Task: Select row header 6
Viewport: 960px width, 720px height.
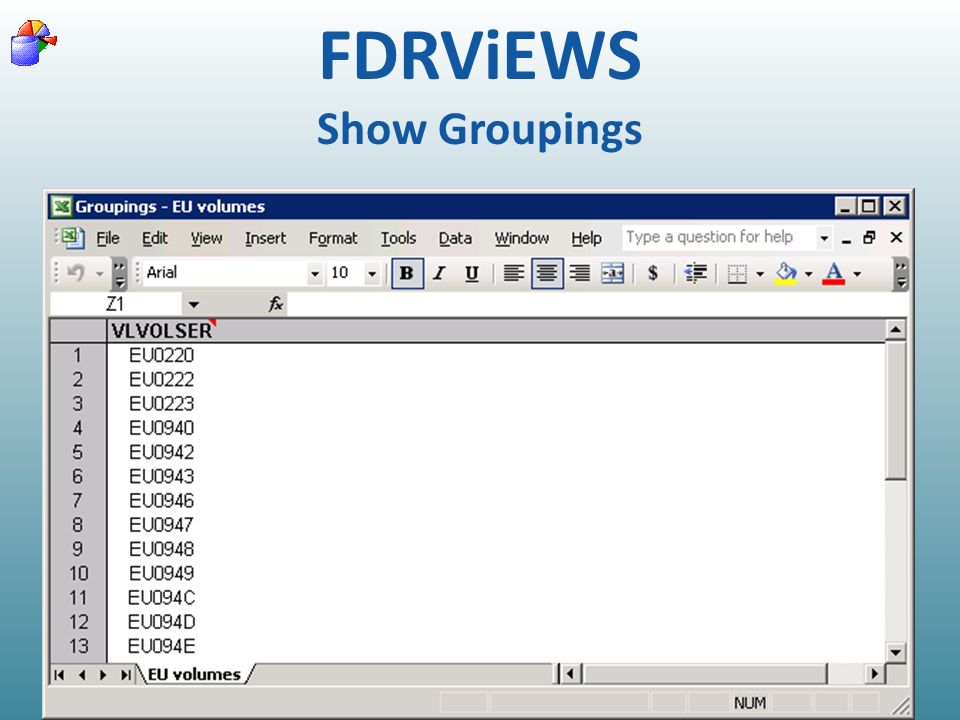Action: tap(78, 476)
